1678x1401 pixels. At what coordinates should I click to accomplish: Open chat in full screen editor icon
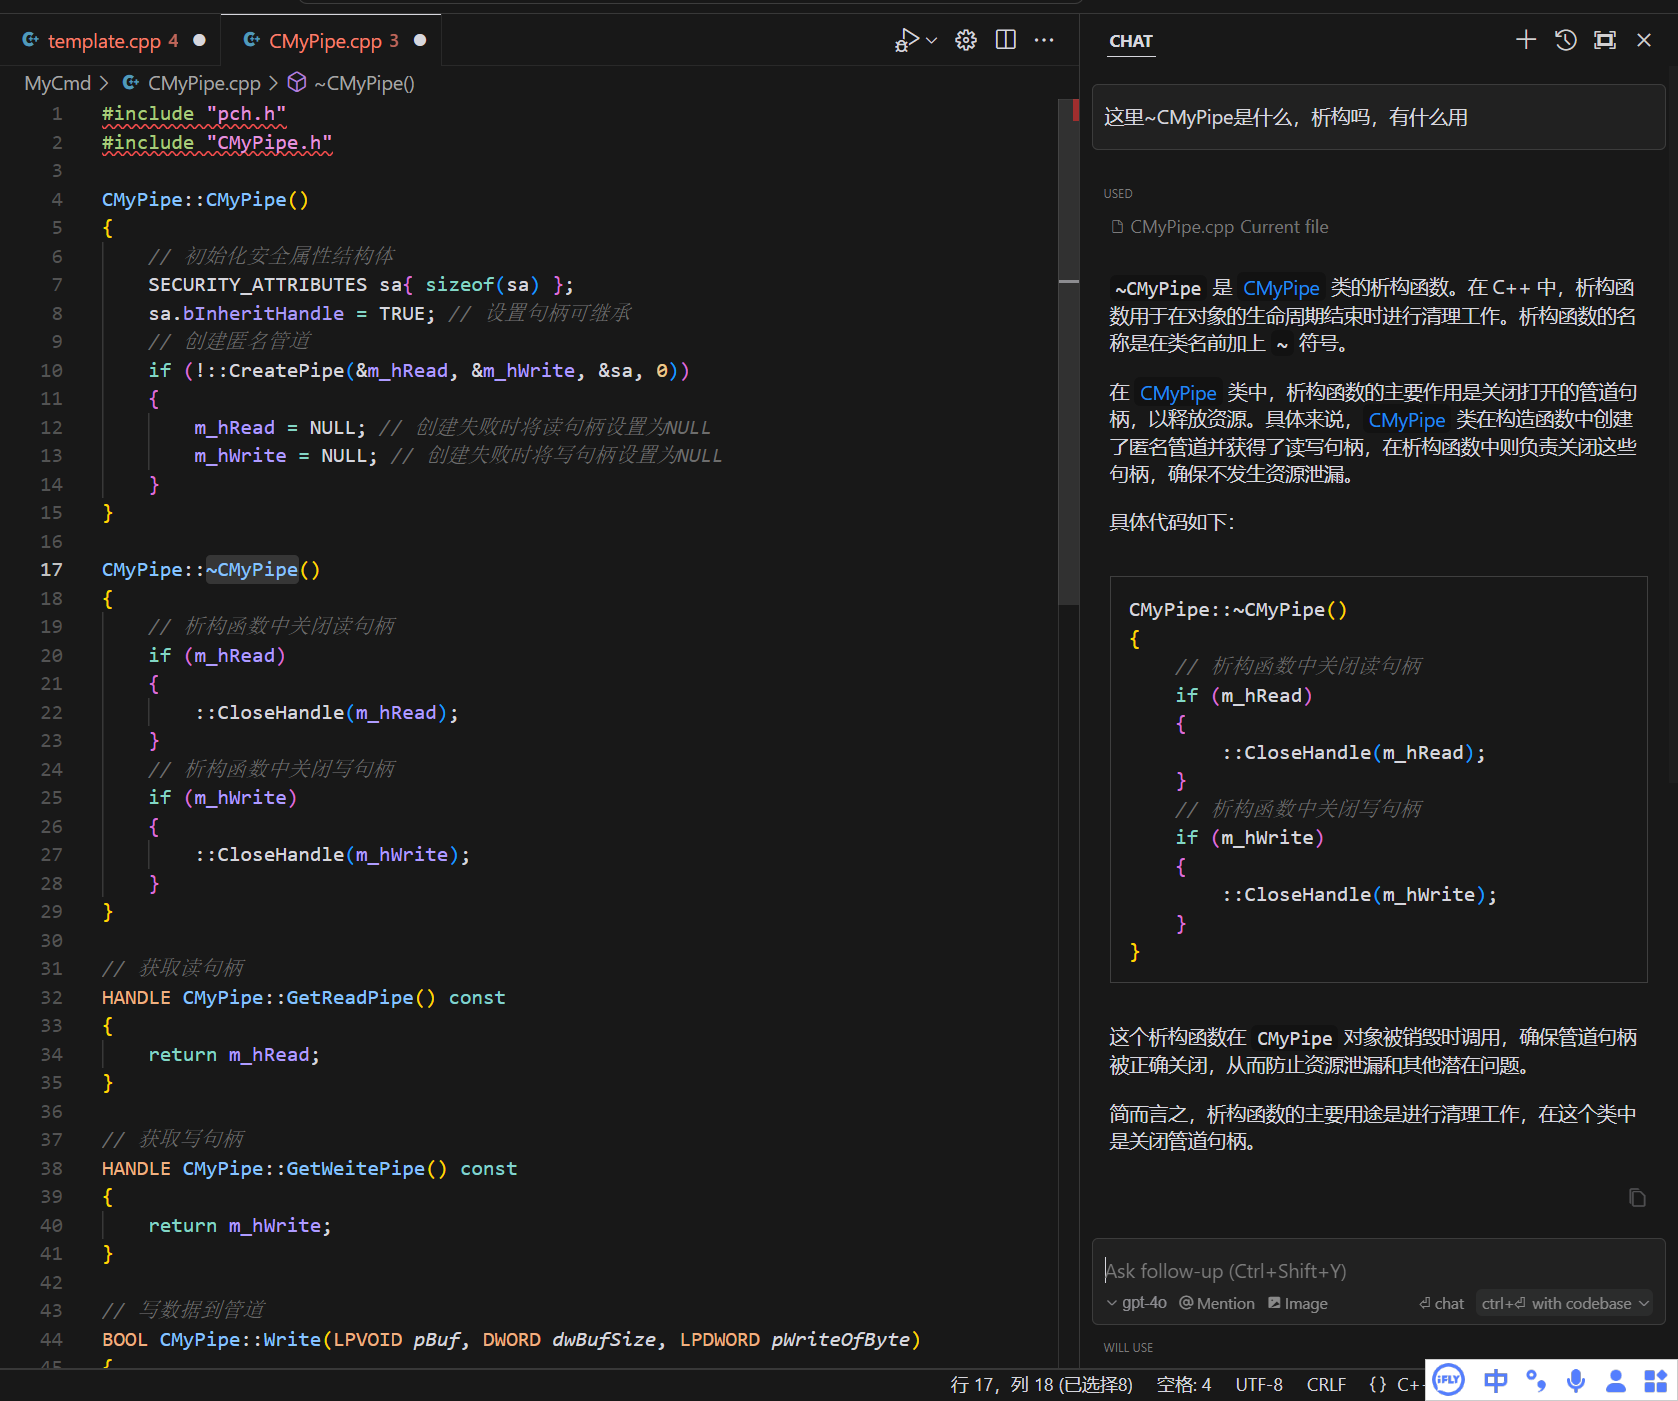(x=1605, y=40)
